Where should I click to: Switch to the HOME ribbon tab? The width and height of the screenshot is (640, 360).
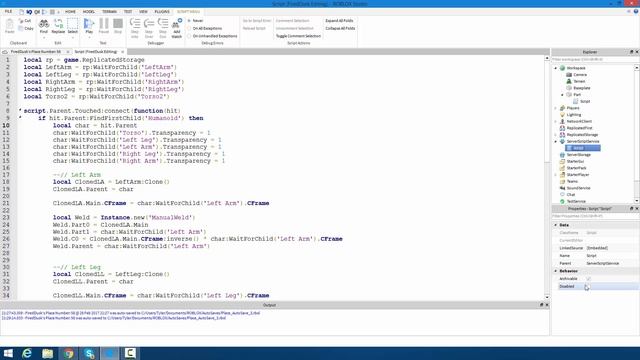pos(70,11)
